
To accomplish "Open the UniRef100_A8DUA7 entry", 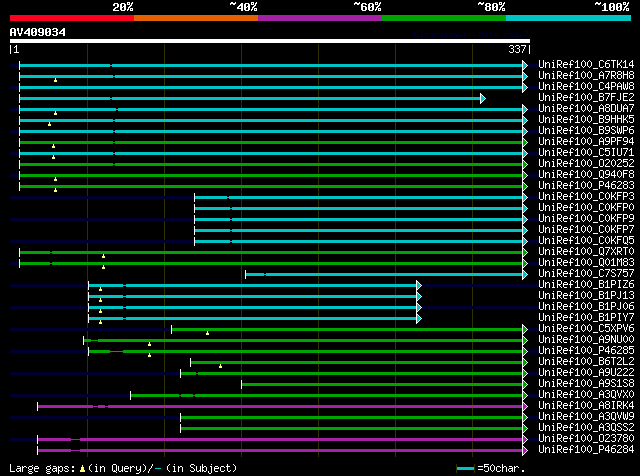I will (x=586, y=109).
